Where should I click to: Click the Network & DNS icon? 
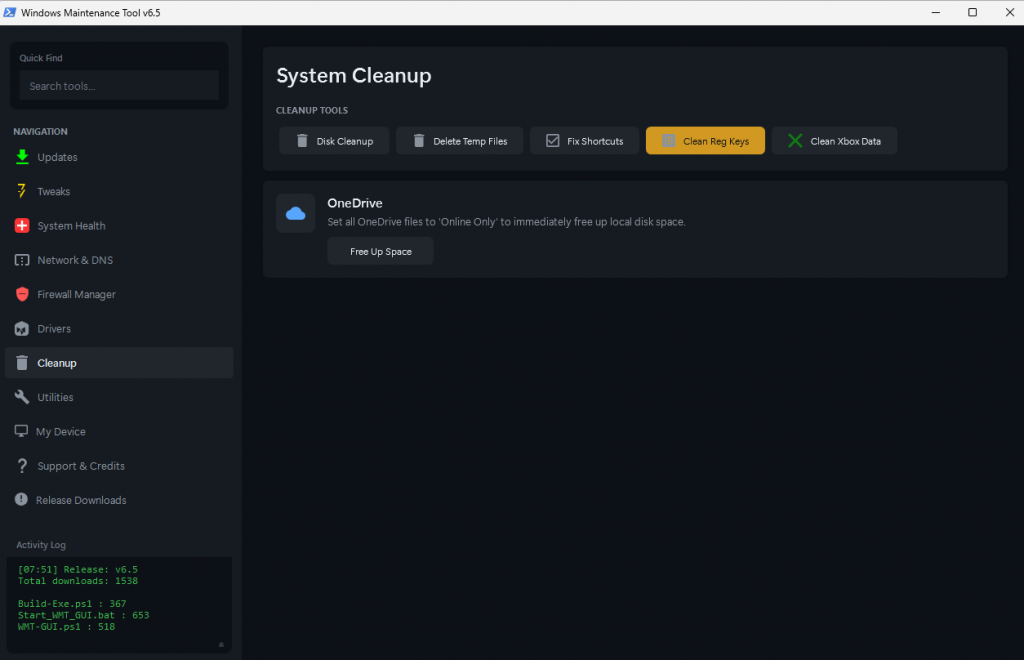tap(22, 260)
